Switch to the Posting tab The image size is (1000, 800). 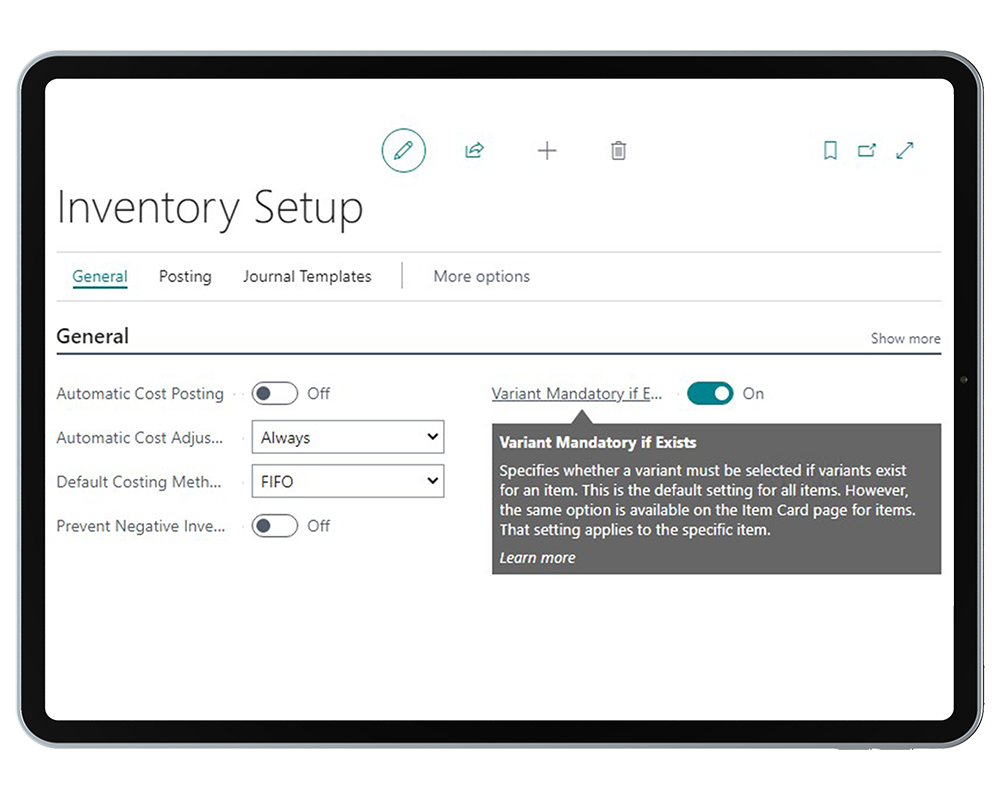click(x=185, y=277)
